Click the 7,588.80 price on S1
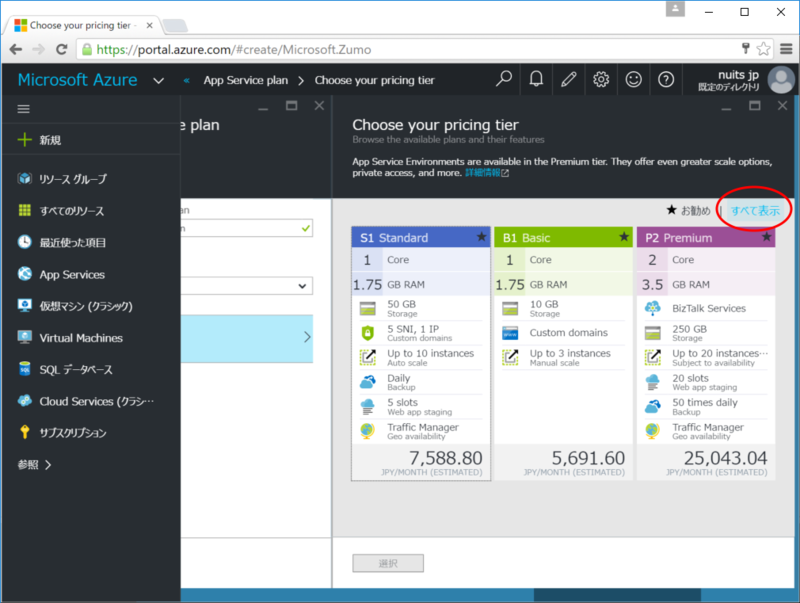Screen dimensions: 800x603 tap(445, 458)
